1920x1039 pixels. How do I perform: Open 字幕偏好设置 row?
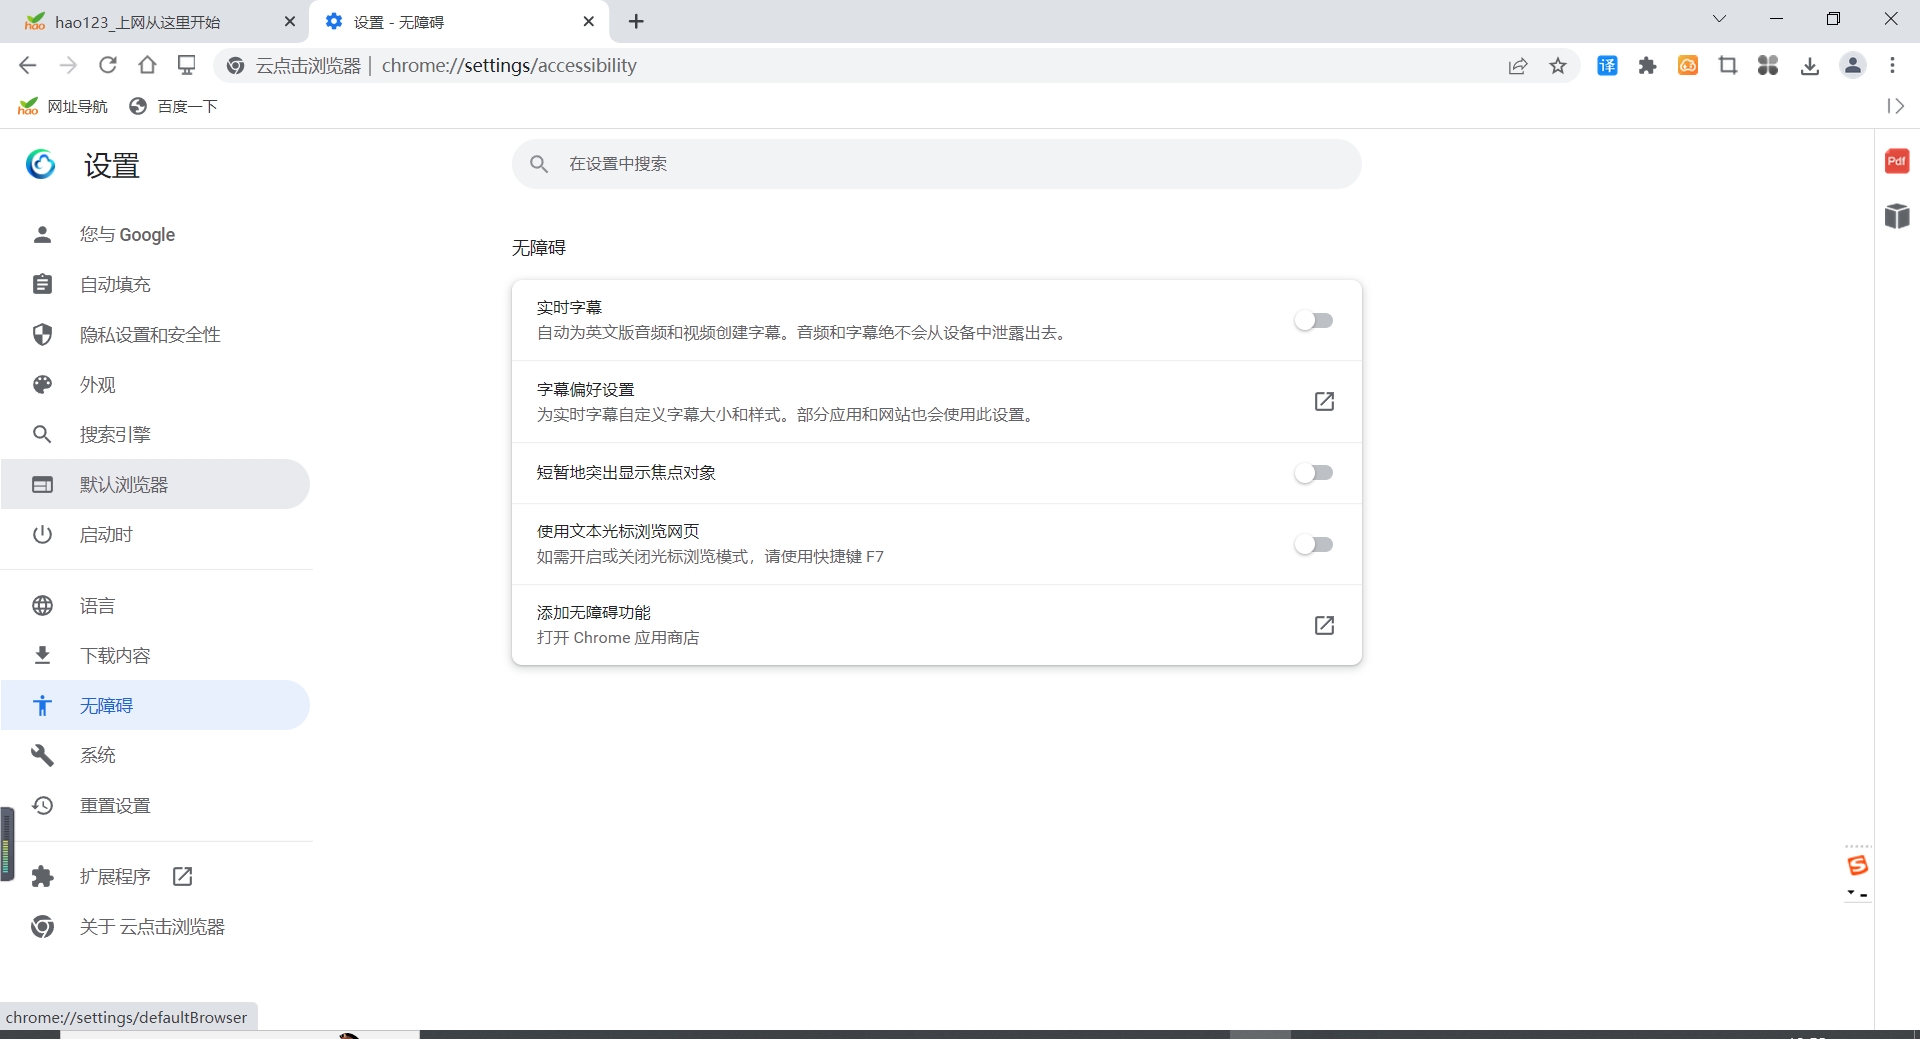click(936, 401)
